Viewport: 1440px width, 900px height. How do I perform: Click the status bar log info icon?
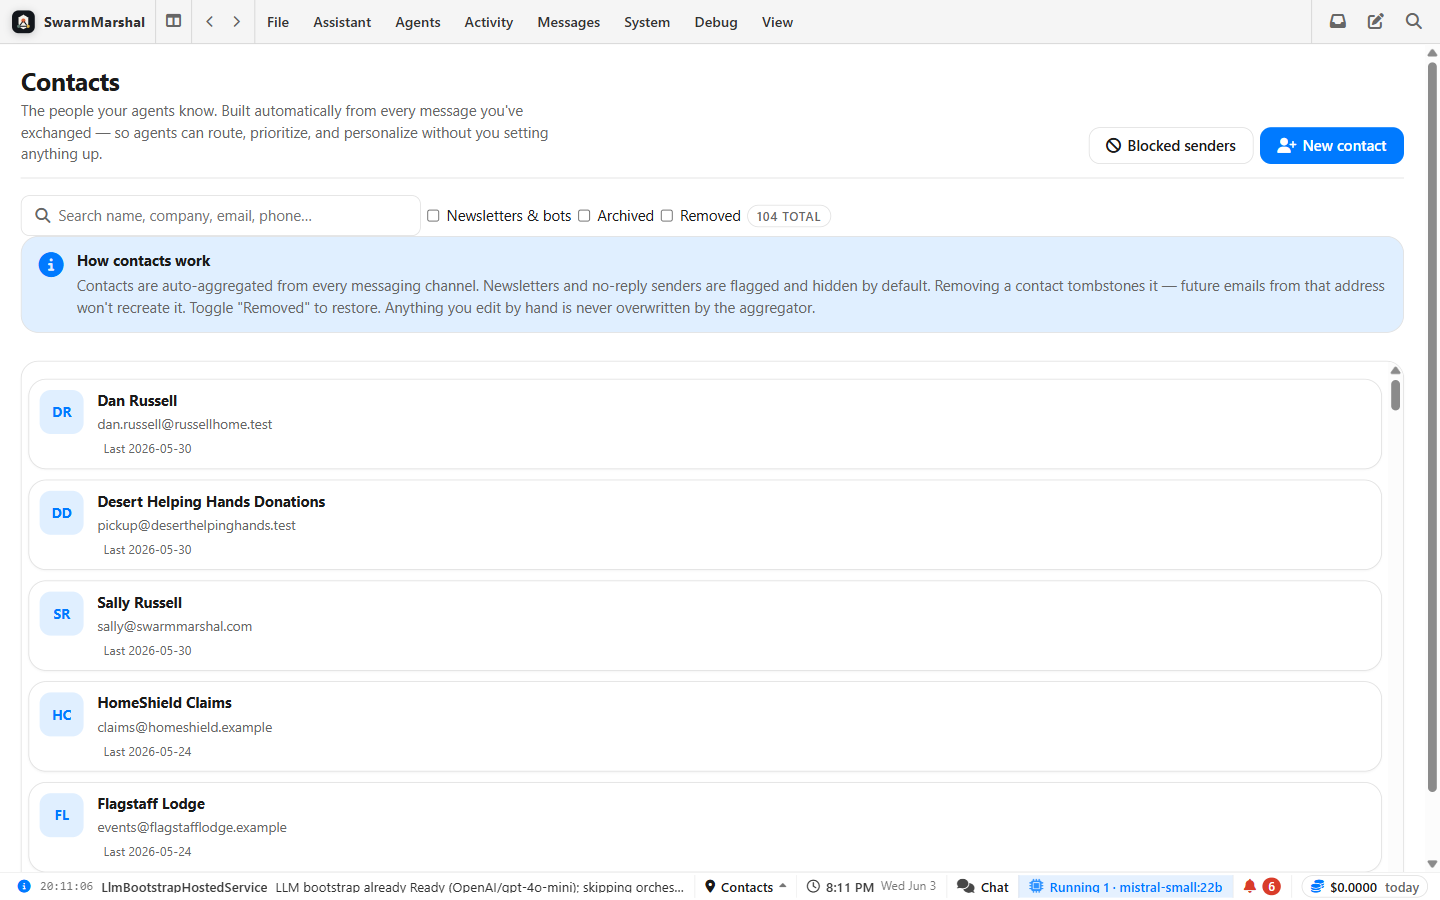pyautogui.click(x=24, y=886)
